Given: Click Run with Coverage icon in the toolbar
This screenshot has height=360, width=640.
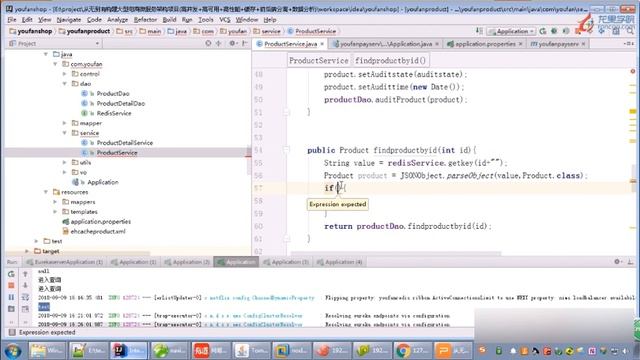Looking at the screenshot, I should (x=566, y=31).
